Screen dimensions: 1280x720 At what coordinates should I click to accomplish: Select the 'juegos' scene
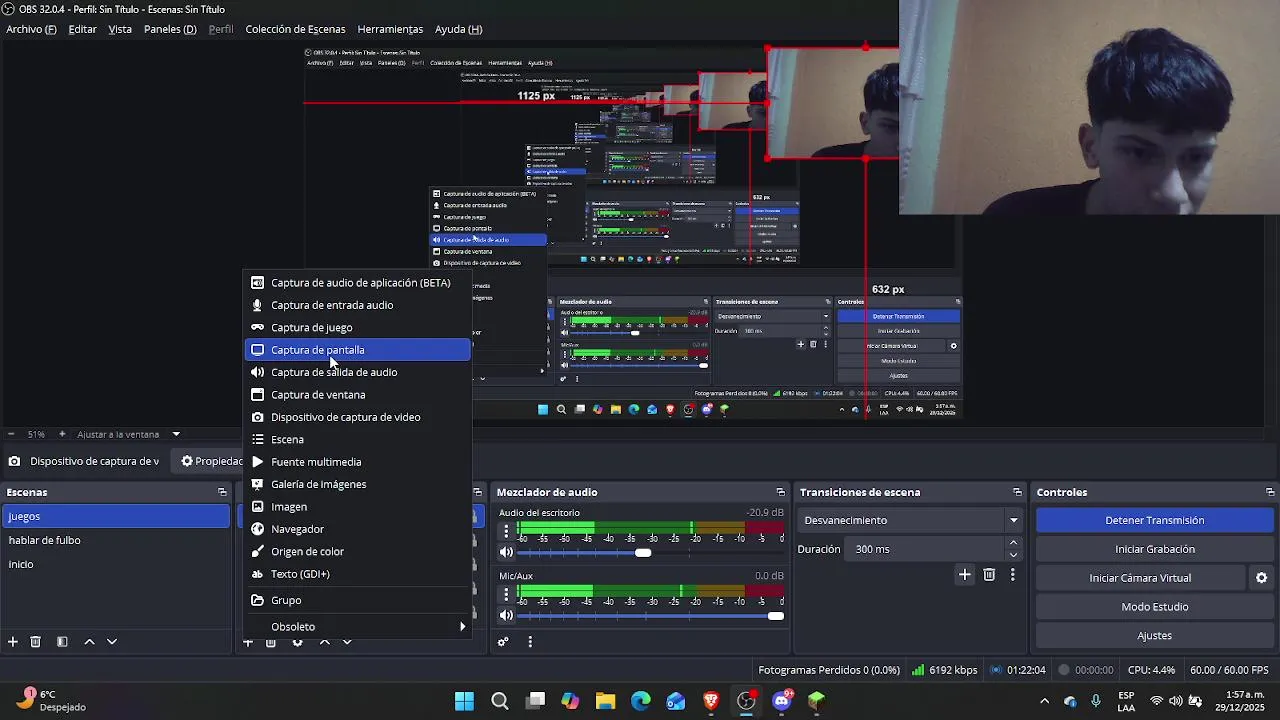pyautogui.click(x=116, y=516)
